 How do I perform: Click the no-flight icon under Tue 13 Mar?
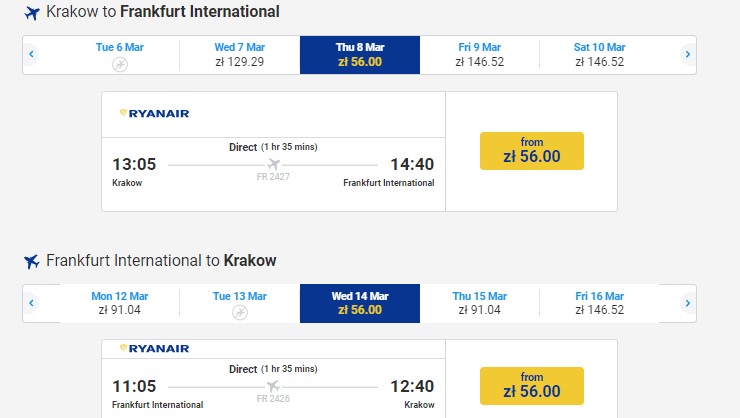click(x=240, y=312)
